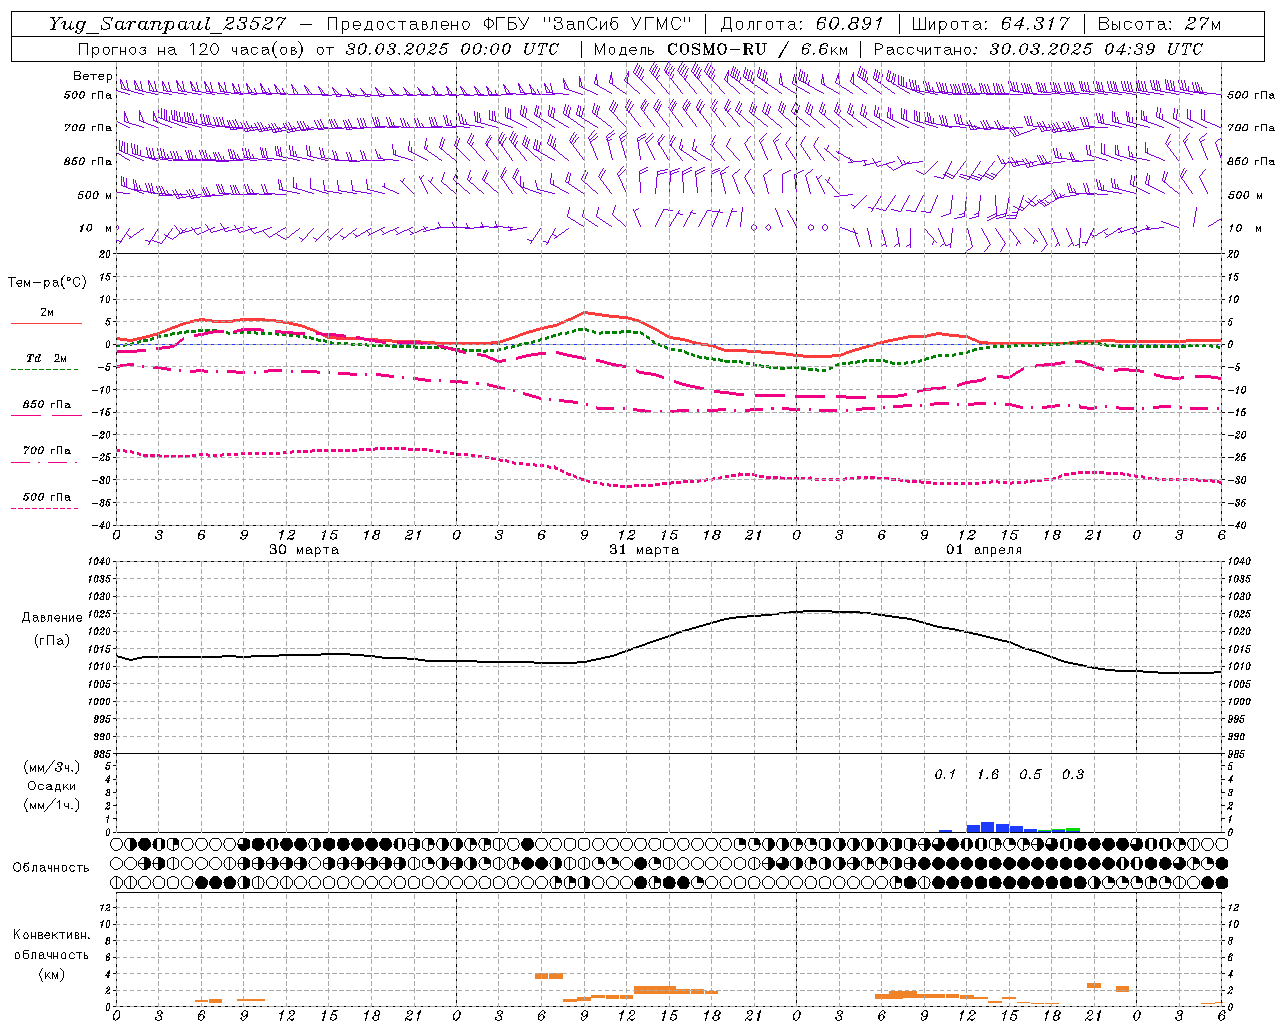This screenshot has width=1280, height=1024.
Task: Click the Тем-ра(°C) temperature axis label
Action: click(x=47, y=283)
